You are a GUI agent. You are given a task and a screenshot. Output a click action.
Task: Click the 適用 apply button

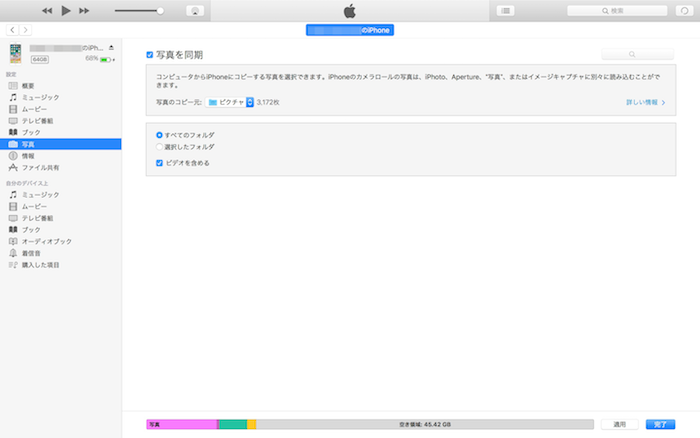pyautogui.click(x=620, y=424)
